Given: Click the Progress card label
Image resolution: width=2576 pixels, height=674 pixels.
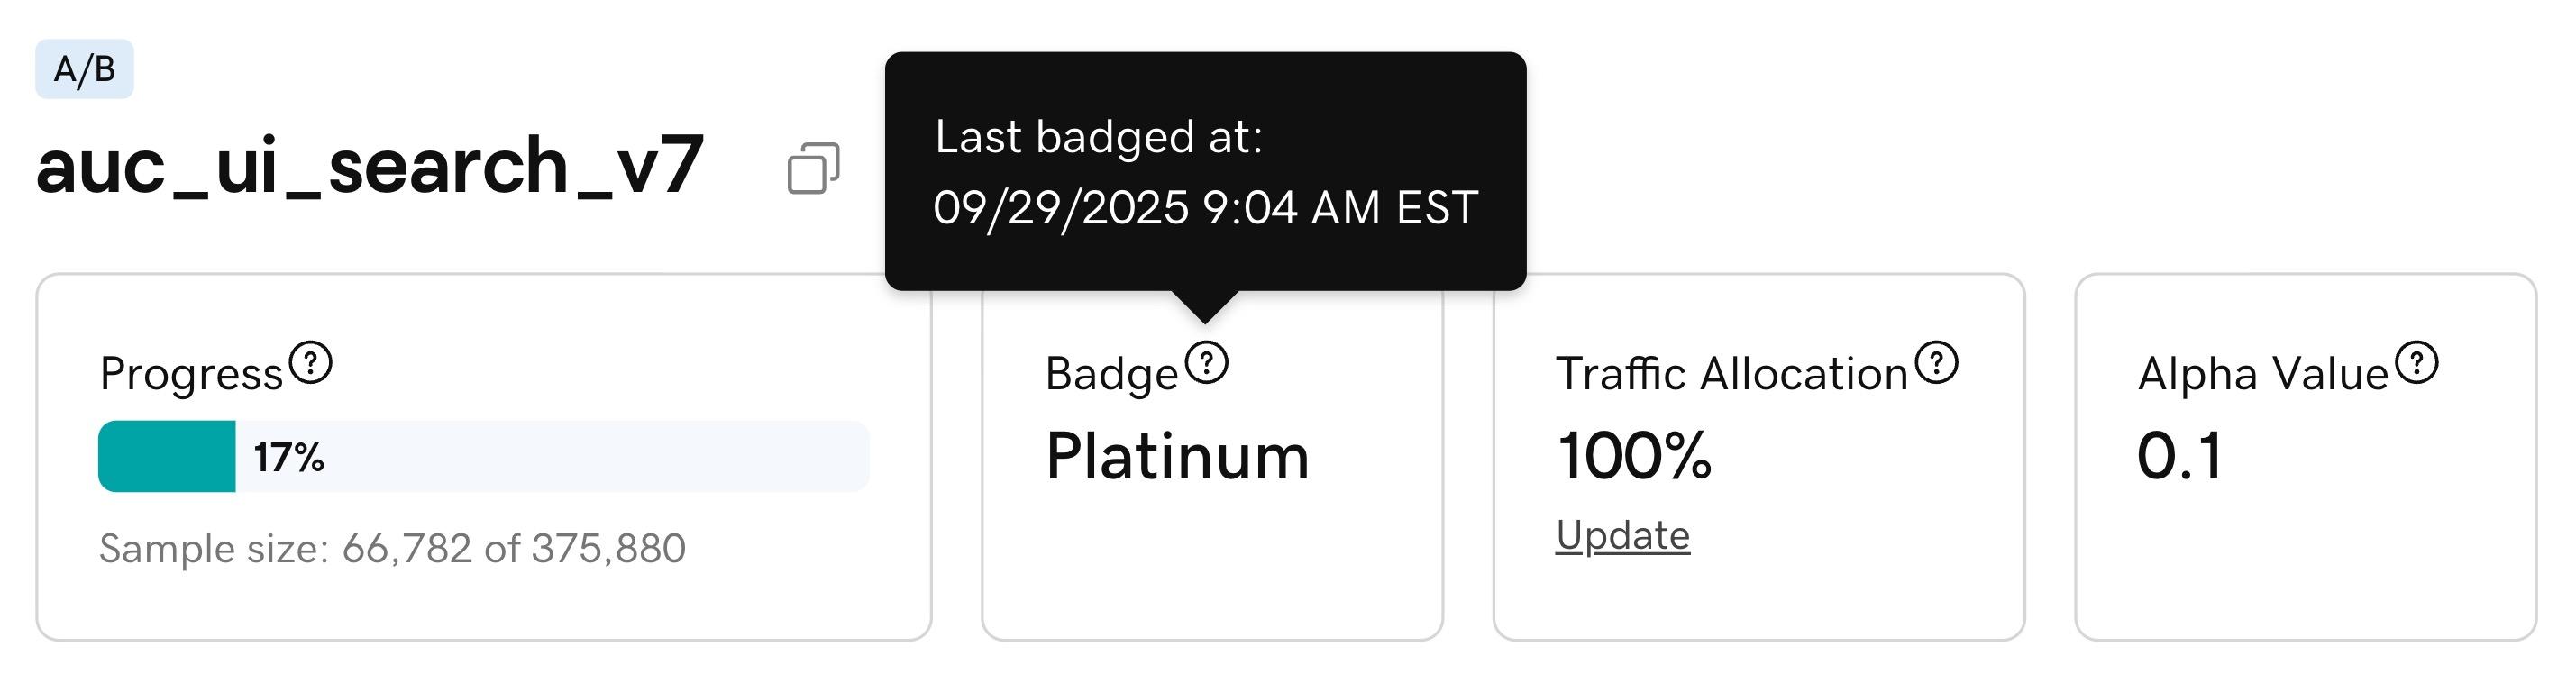Looking at the screenshot, I should 191,374.
